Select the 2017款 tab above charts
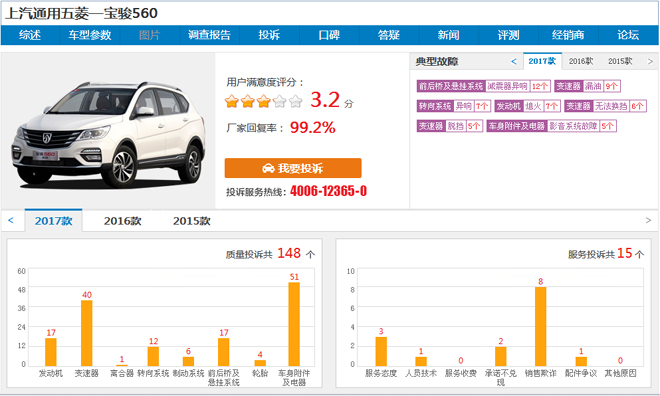Viewport: 660px width, 396px height. [x=53, y=221]
